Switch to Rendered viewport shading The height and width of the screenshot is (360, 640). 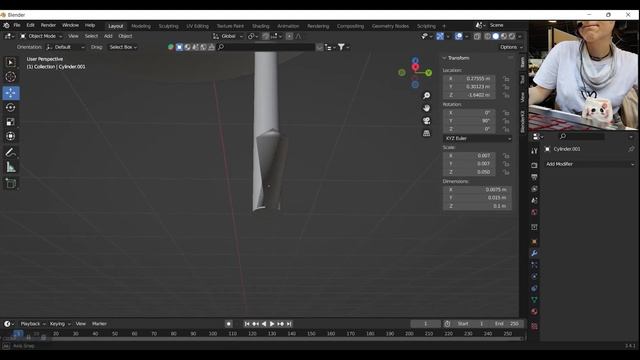point(512,36)
